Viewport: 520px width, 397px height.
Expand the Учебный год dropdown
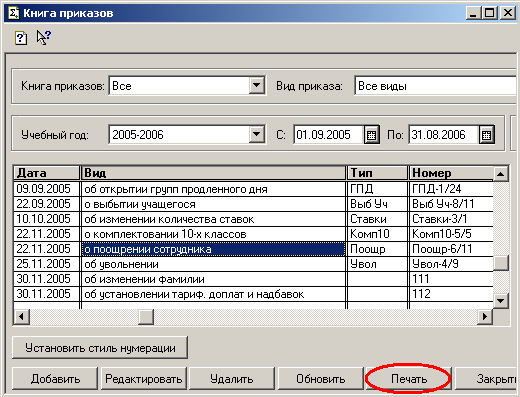point(256,134)
